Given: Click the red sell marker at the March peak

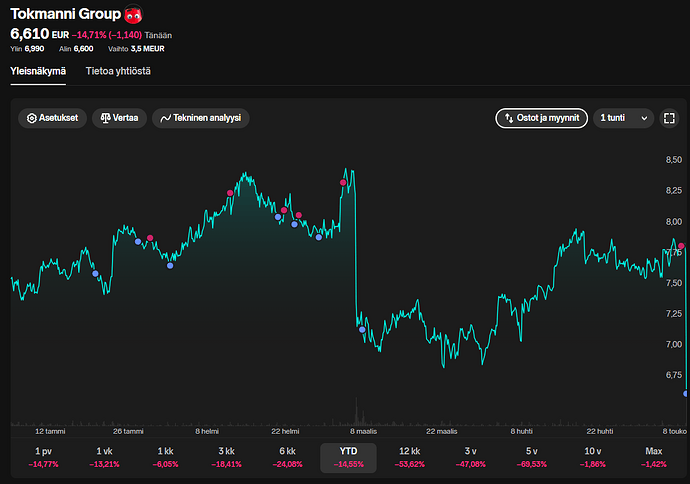Looking at the screenshot, I should [343, 183].
